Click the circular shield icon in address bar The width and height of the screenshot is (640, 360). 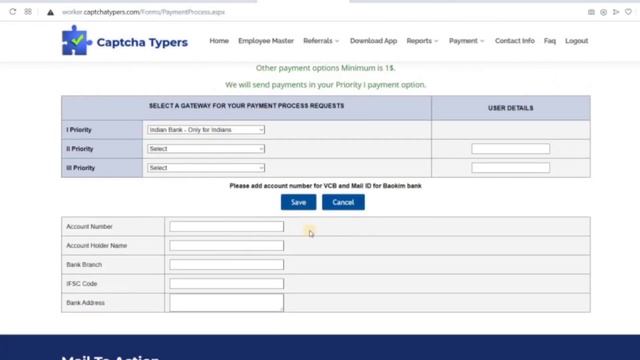tap(603, 12)
